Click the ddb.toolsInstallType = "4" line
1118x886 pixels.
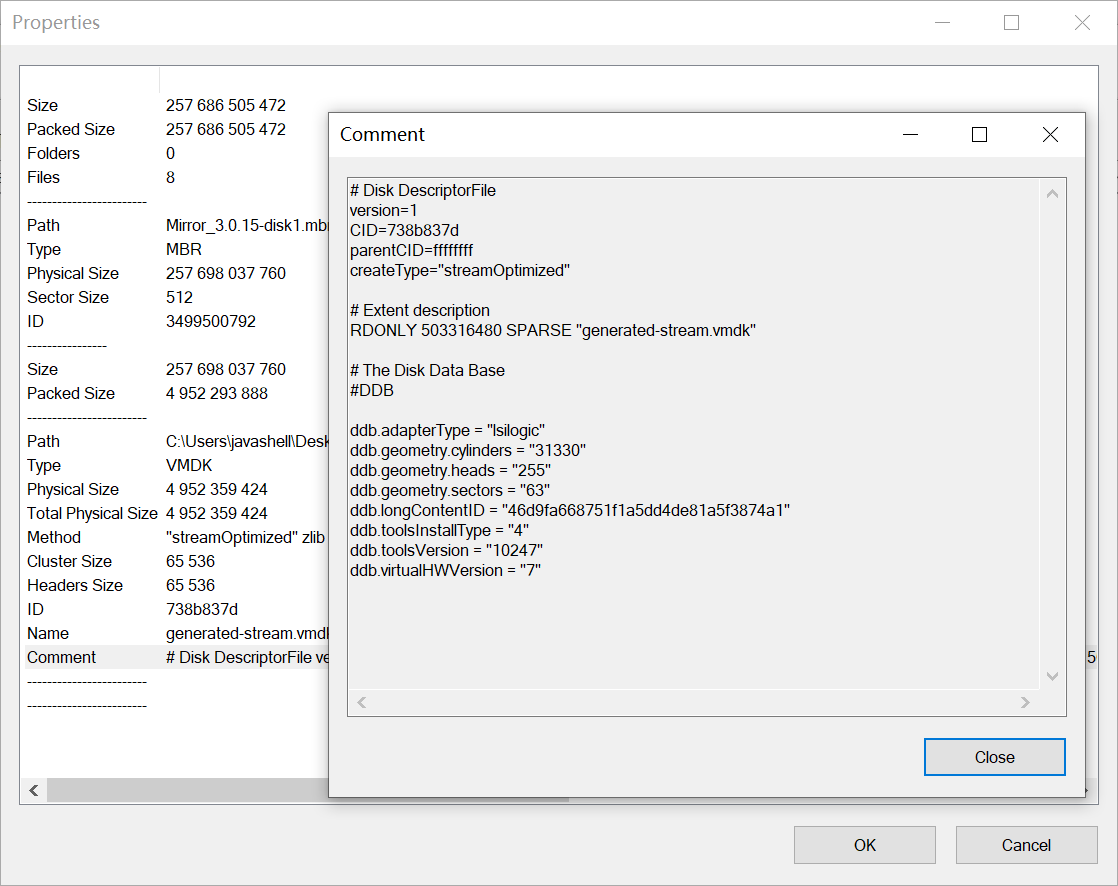[439, 530]
